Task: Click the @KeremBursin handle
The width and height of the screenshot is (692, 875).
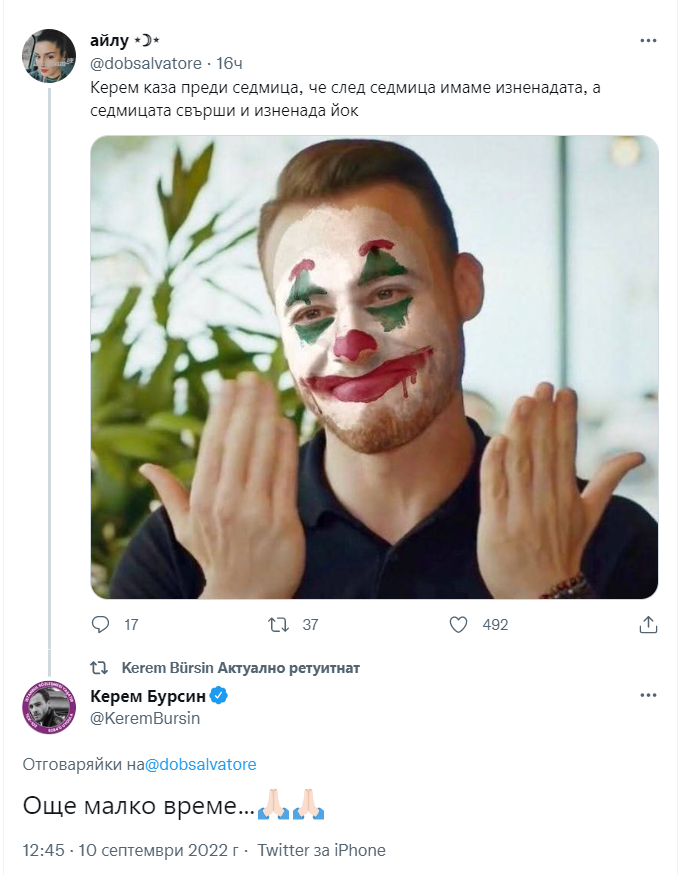Action: coord(145,718)
